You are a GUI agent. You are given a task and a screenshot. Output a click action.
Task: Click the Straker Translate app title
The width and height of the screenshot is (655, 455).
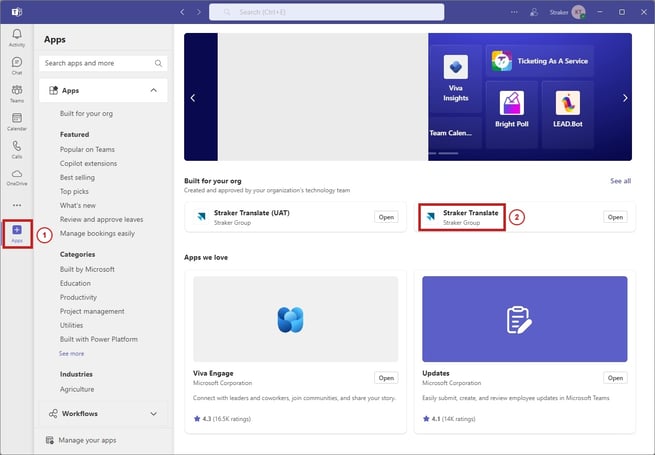point(470,213)
